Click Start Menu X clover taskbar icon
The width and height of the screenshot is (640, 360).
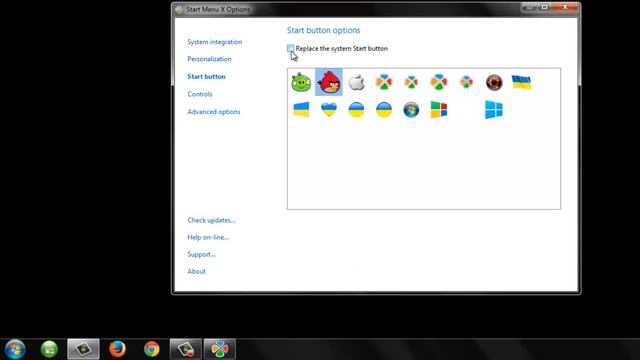coord(220,349)
